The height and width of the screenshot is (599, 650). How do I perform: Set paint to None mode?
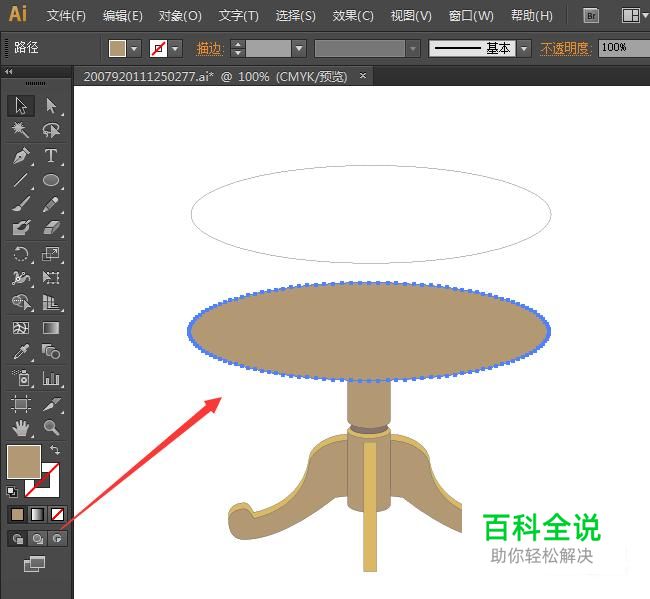click(58, 514)
